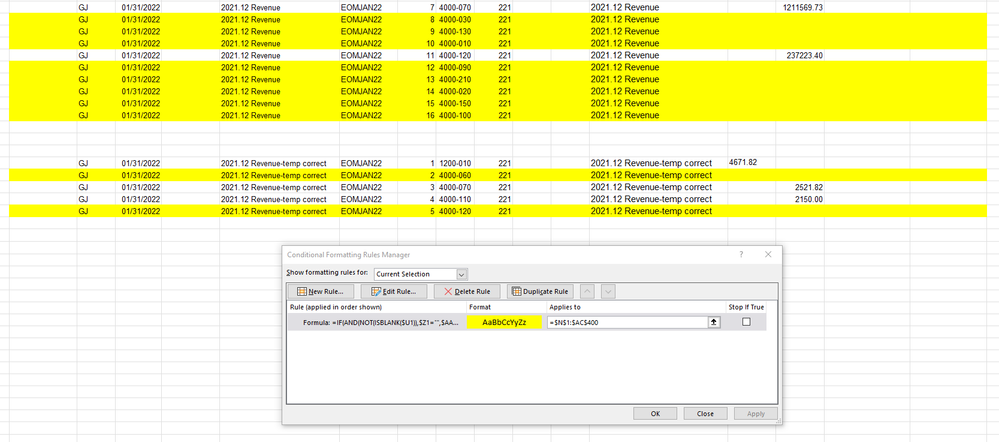This screenshot has width=999, height=442.
Task: Click line number 16 cell
Action: [417, 115]
